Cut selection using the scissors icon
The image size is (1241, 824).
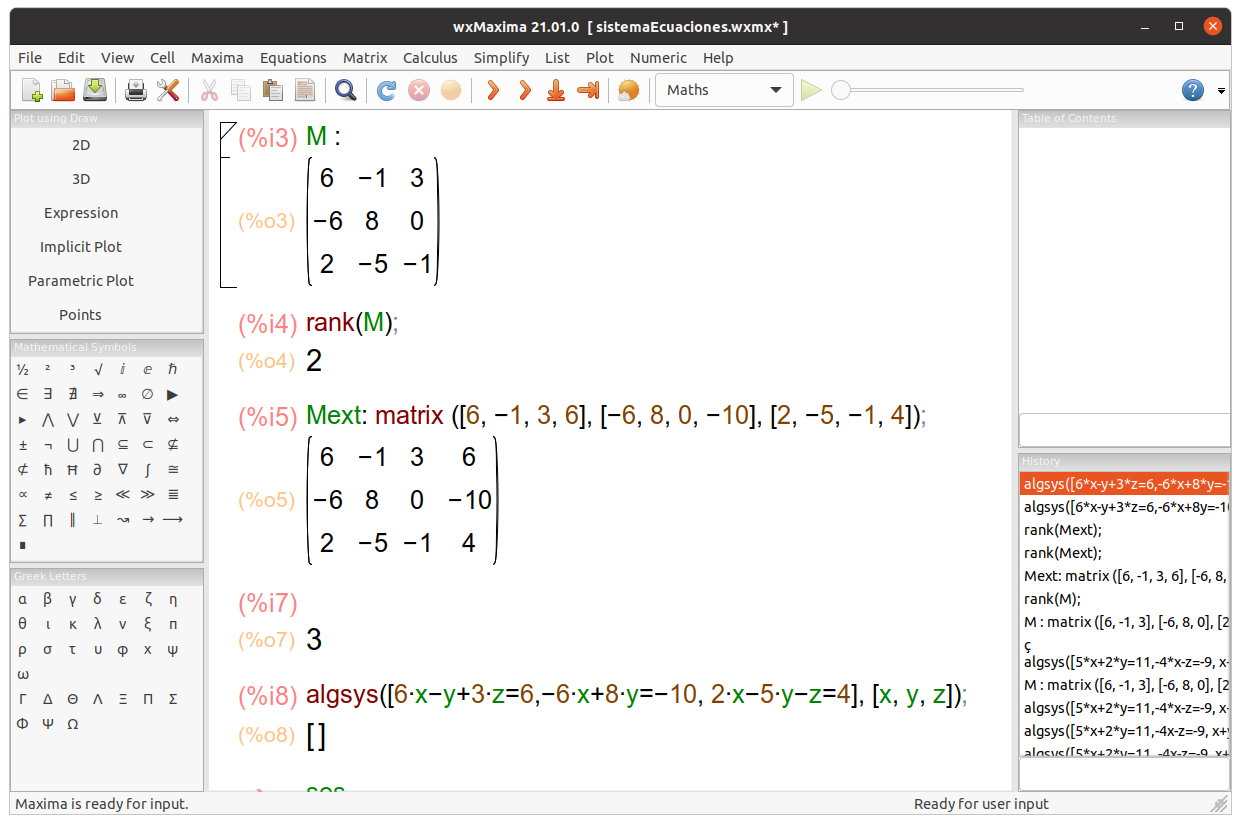coord(210,90)
